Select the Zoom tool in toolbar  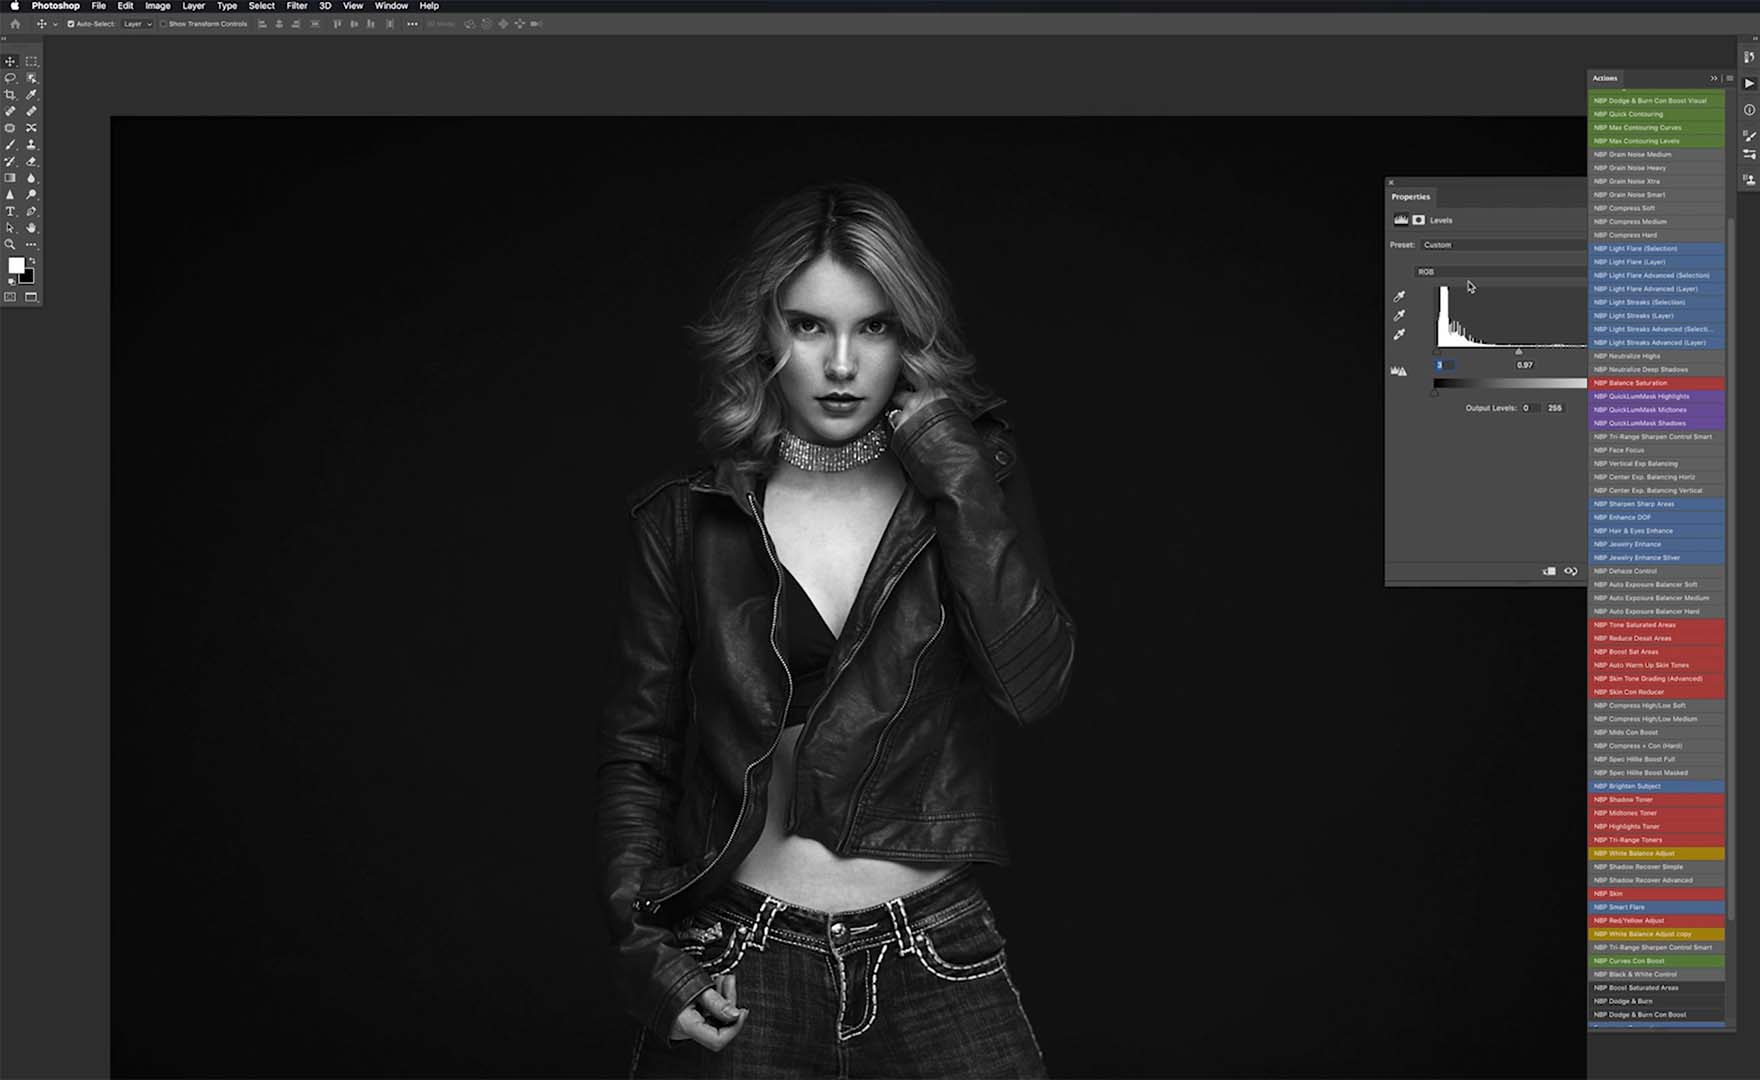[11, 245]
